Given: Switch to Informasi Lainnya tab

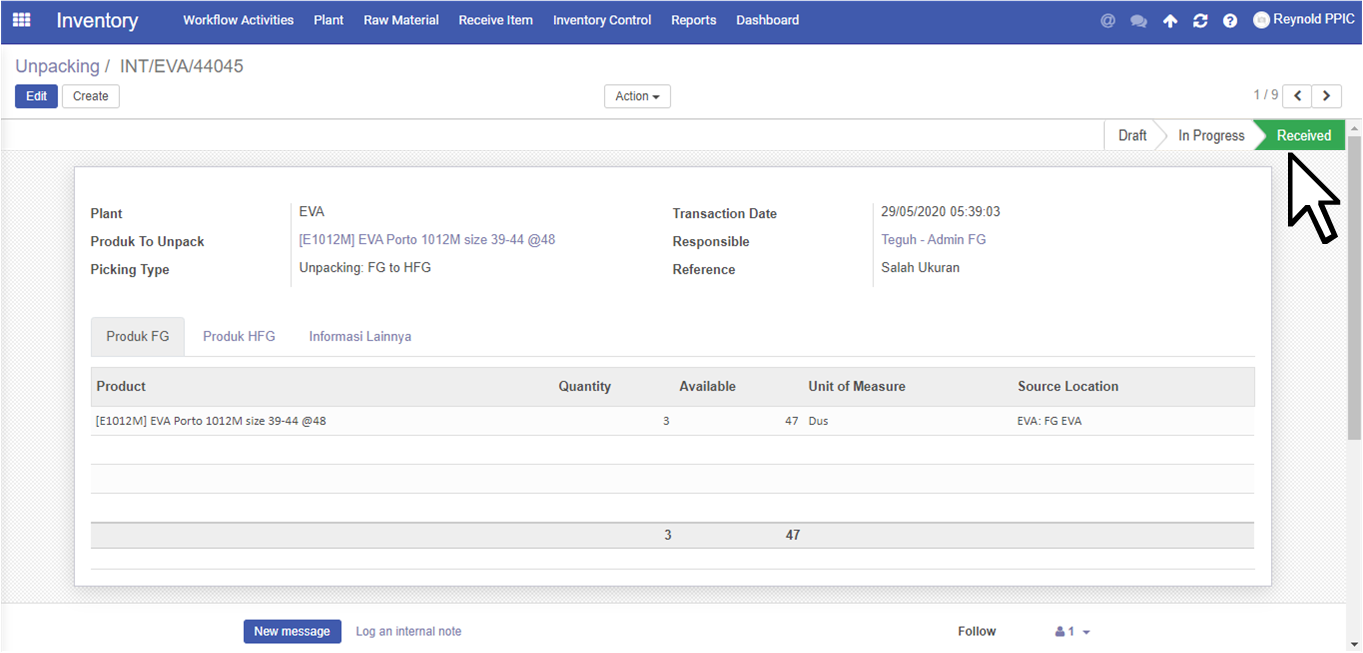Looking at the screenshot, I should tap(360, 337).
